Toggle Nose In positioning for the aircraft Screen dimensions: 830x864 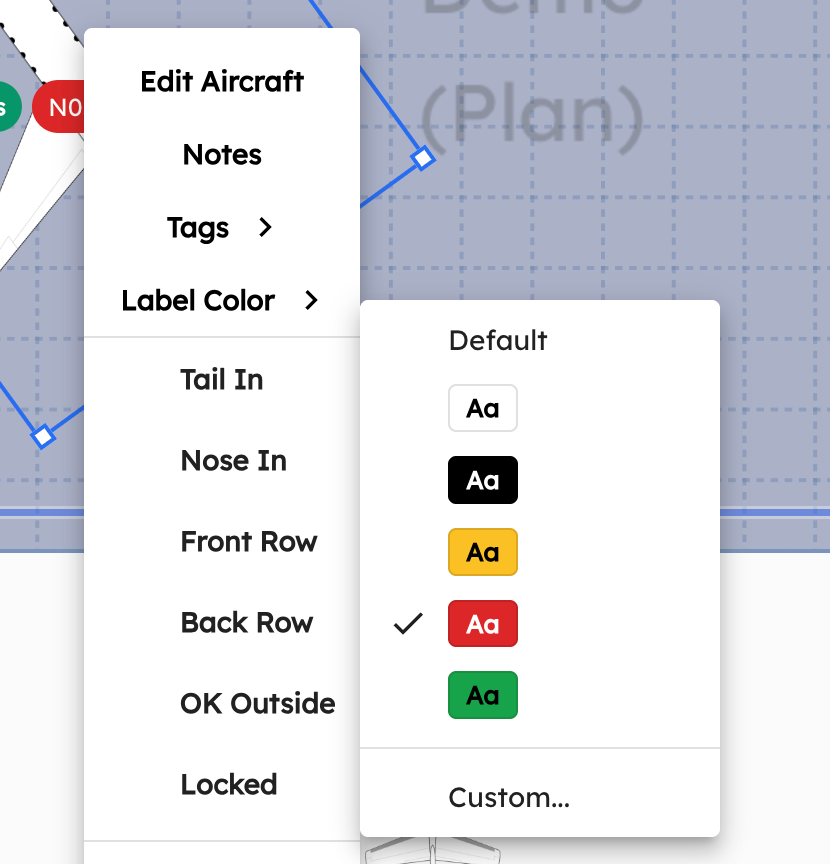pyautogui.click(x=233, y=460)
